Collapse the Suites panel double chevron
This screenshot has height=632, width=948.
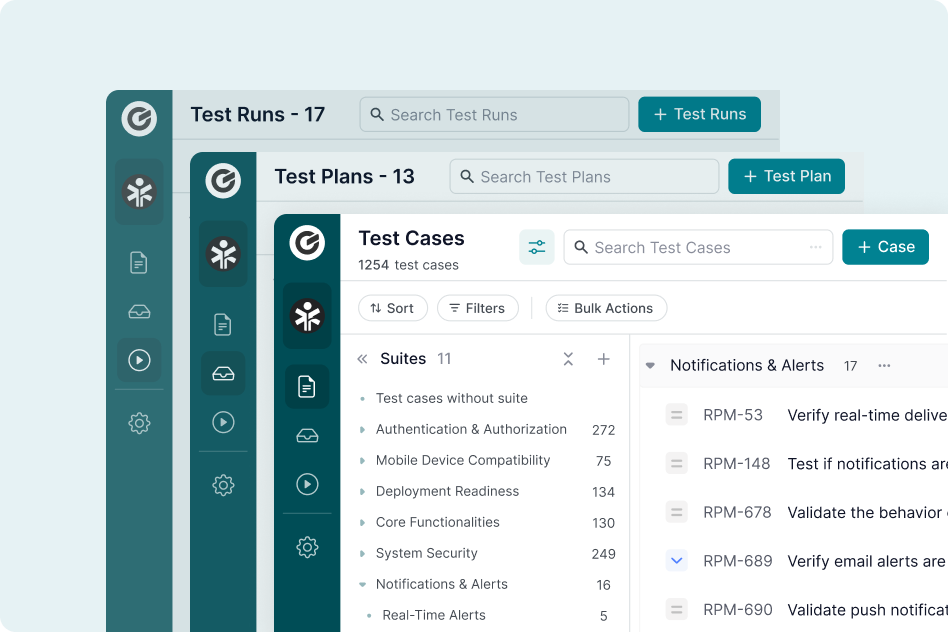(x=362, y=359)
